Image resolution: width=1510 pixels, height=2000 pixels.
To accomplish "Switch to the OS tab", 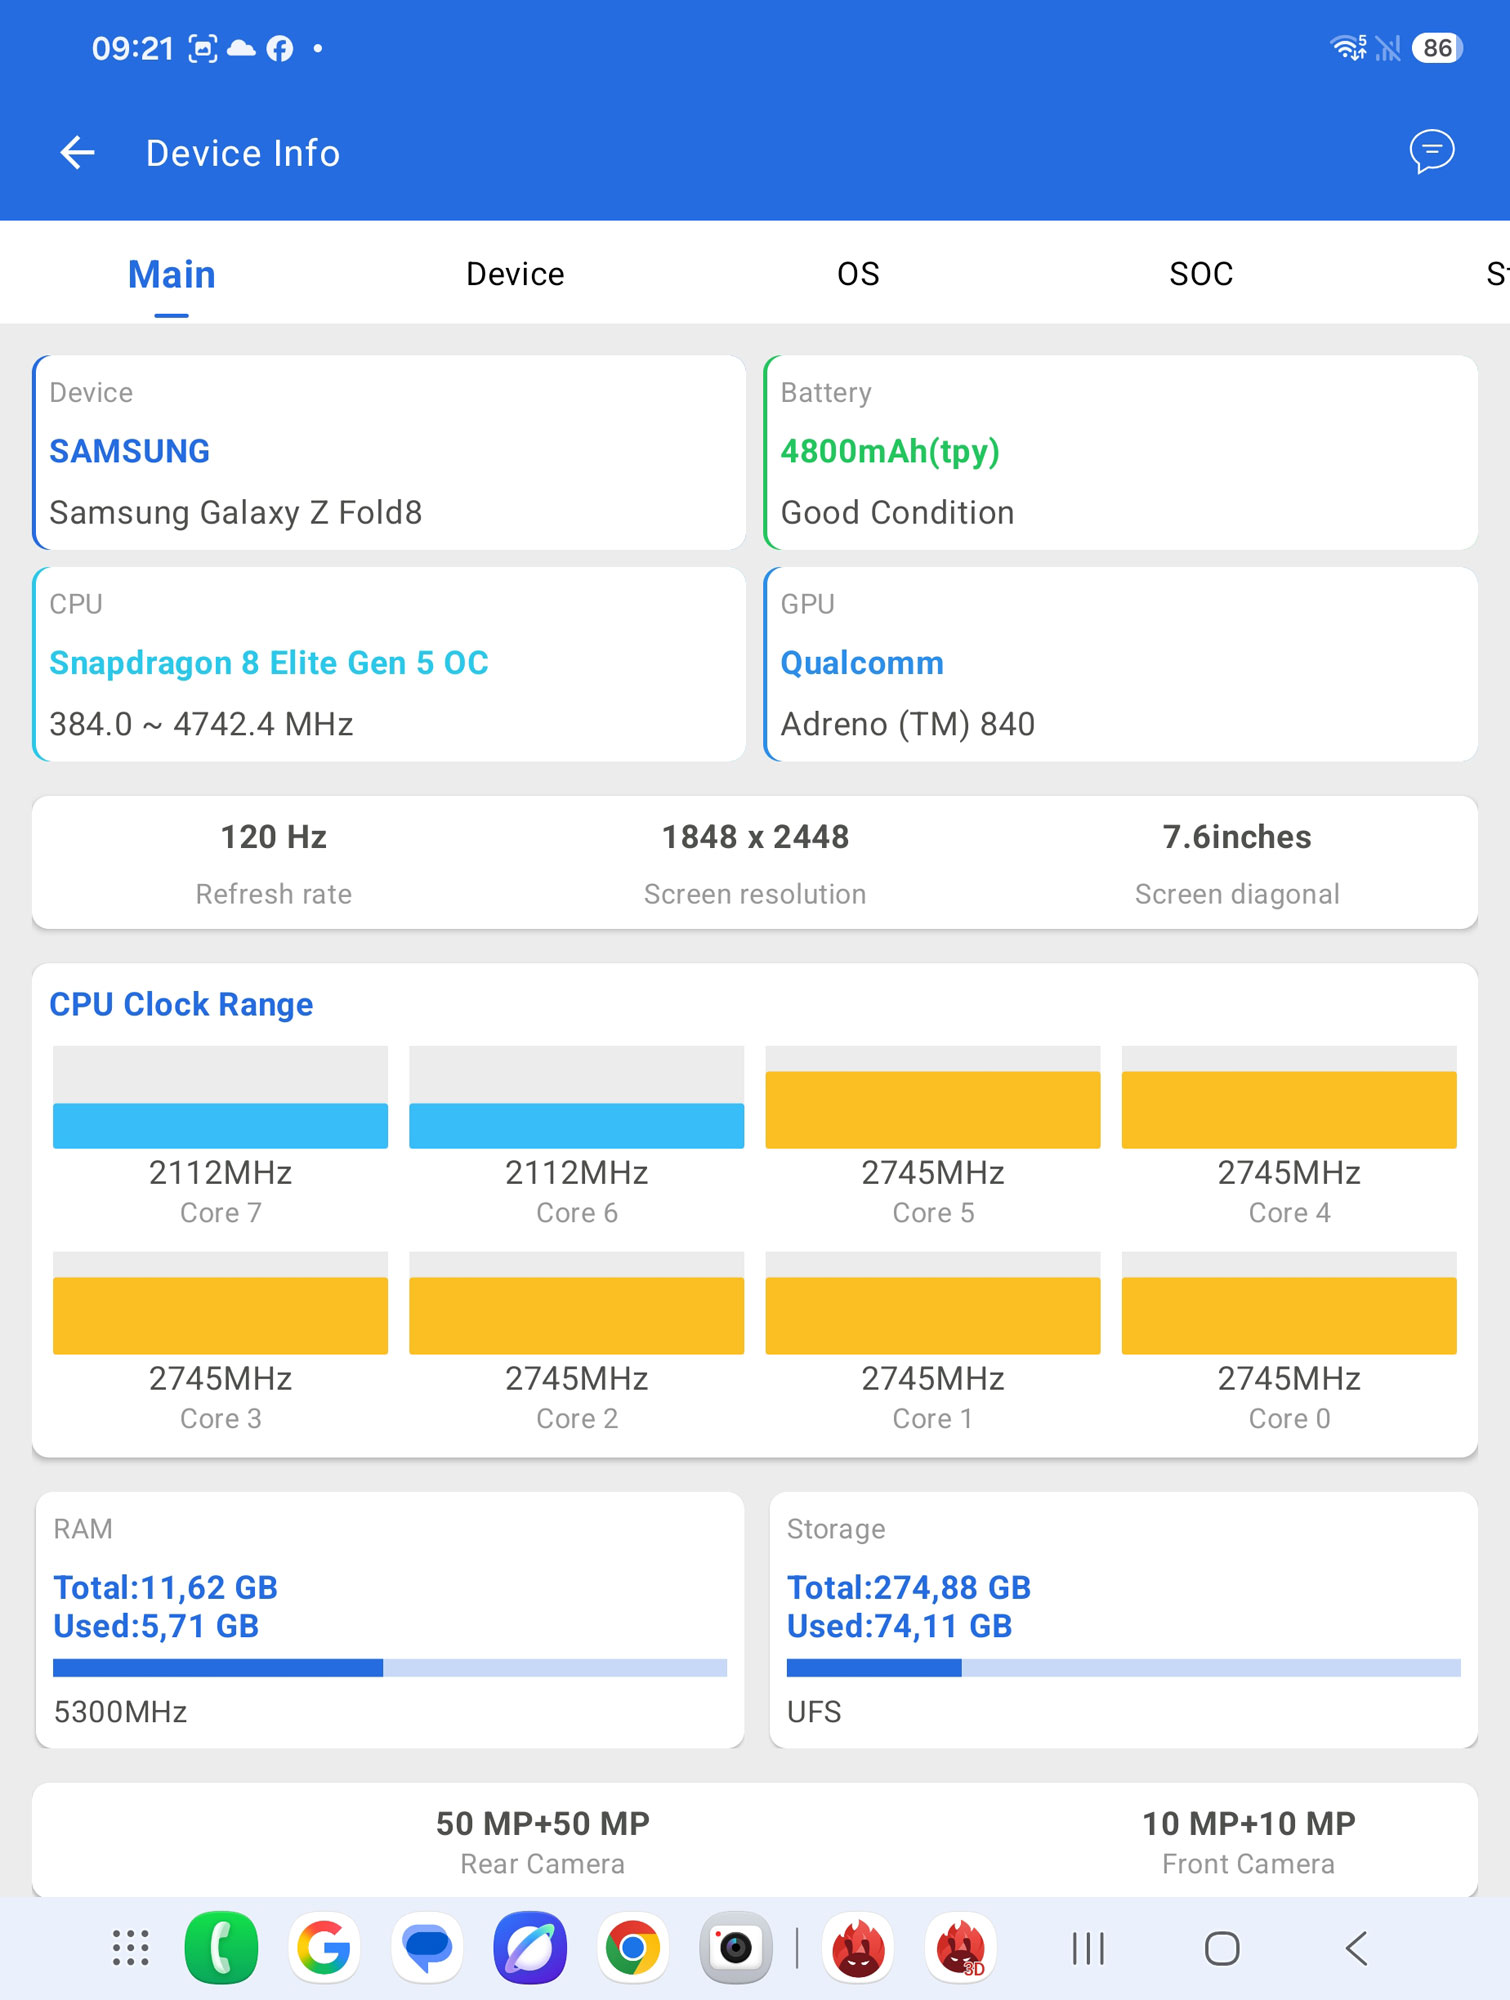I will (858, 274).
